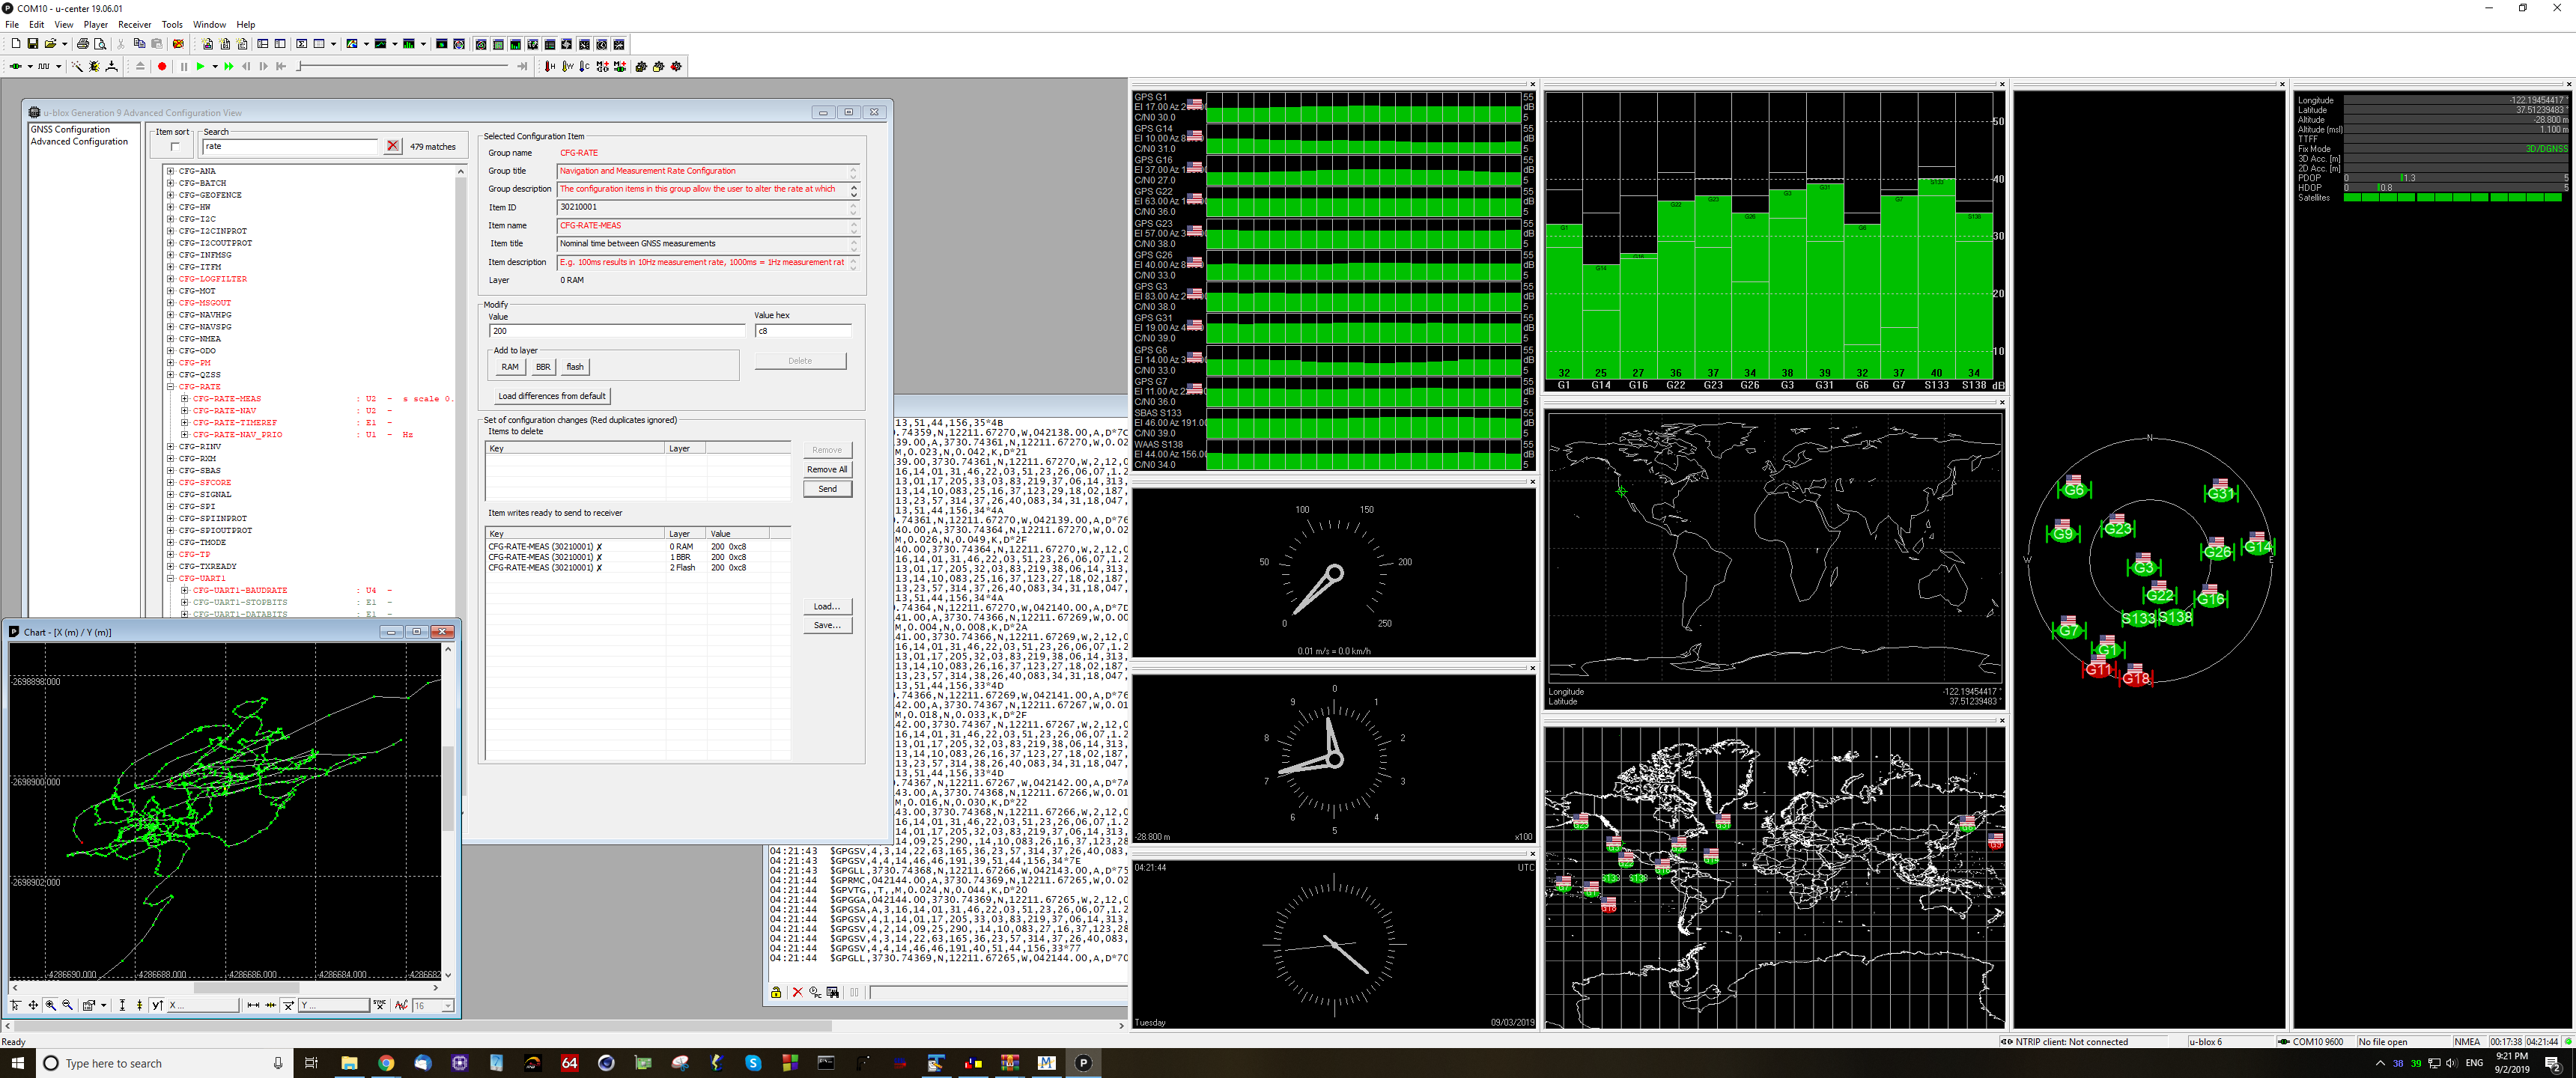Open the View menu
Viewport: 2576px width, 1078px height.
[63, 25]
